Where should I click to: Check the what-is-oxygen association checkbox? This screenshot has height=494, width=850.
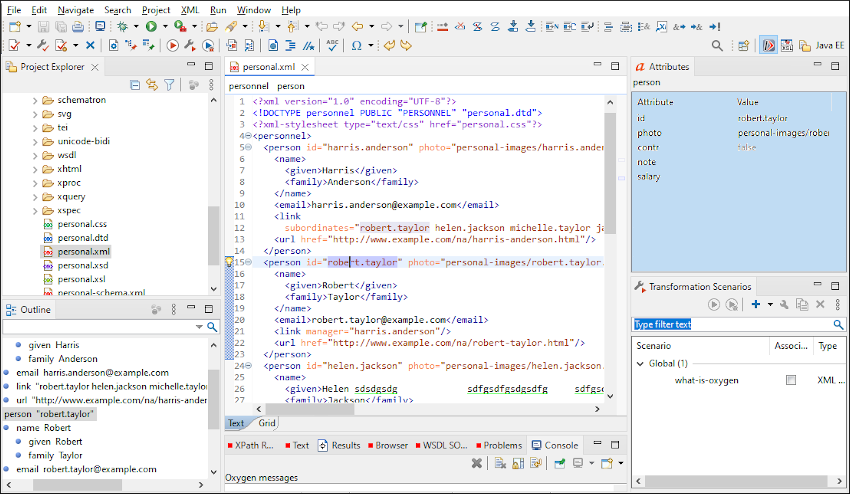pyautogui.click(x=791, y=380)
